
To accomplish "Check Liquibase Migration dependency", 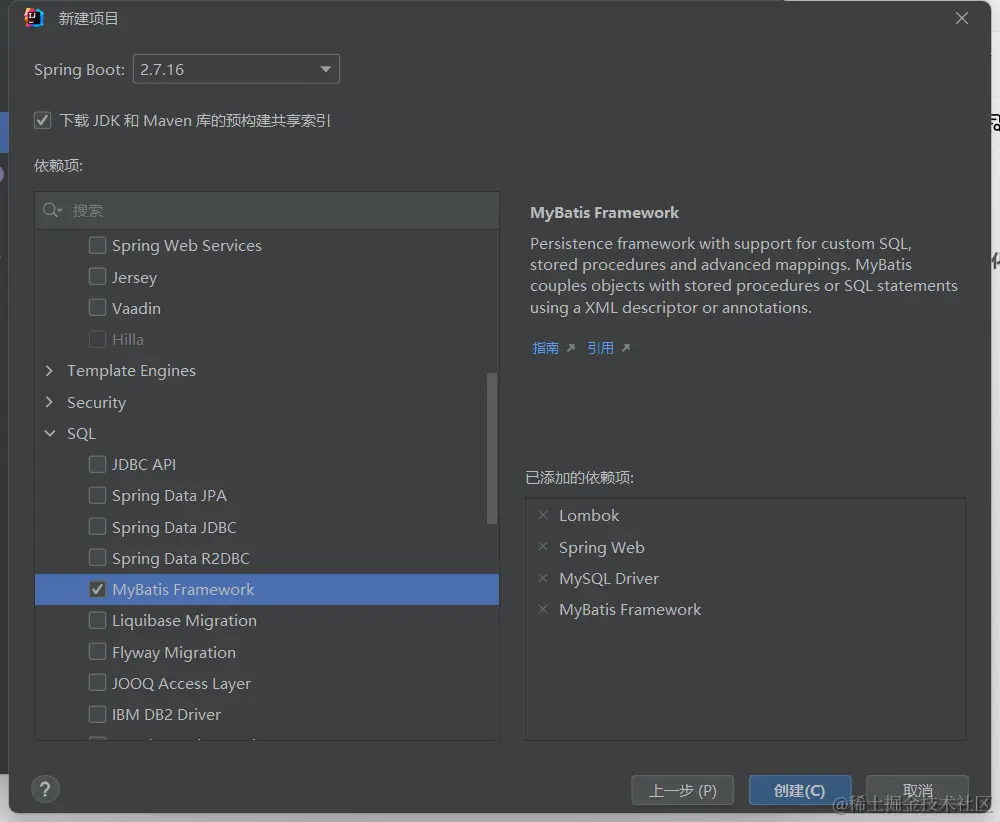I will pos(97,620).
